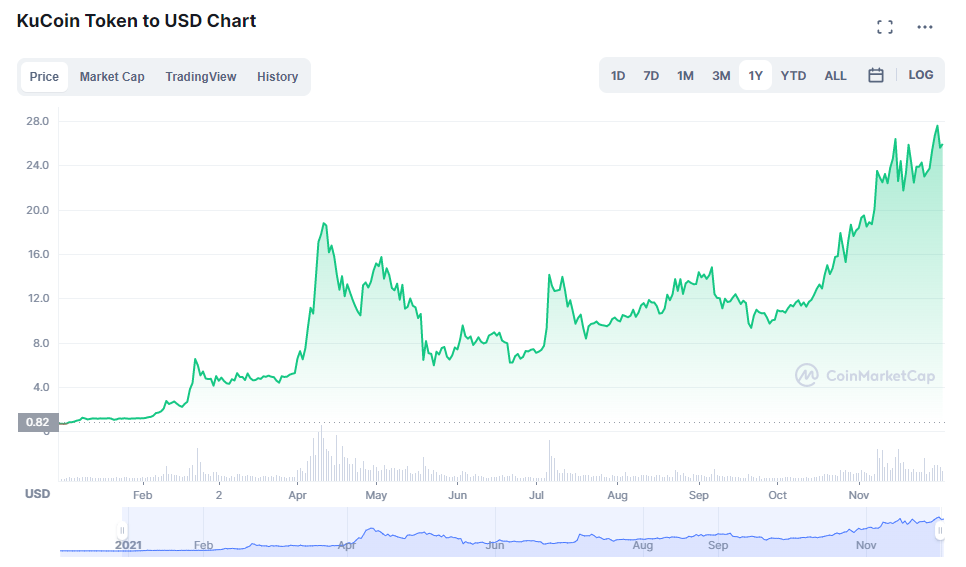Screen dimensions: 966x567
Task: Switch to the Market Cap tab
Action: (112, 76)
